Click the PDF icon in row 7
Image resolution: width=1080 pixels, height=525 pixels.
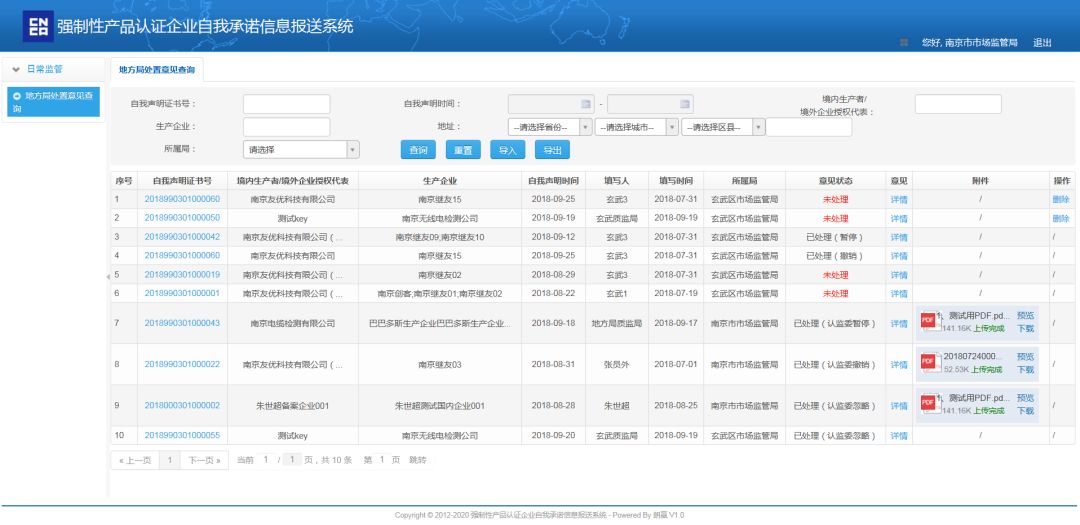pyautogui.click(x=928, y=320)
